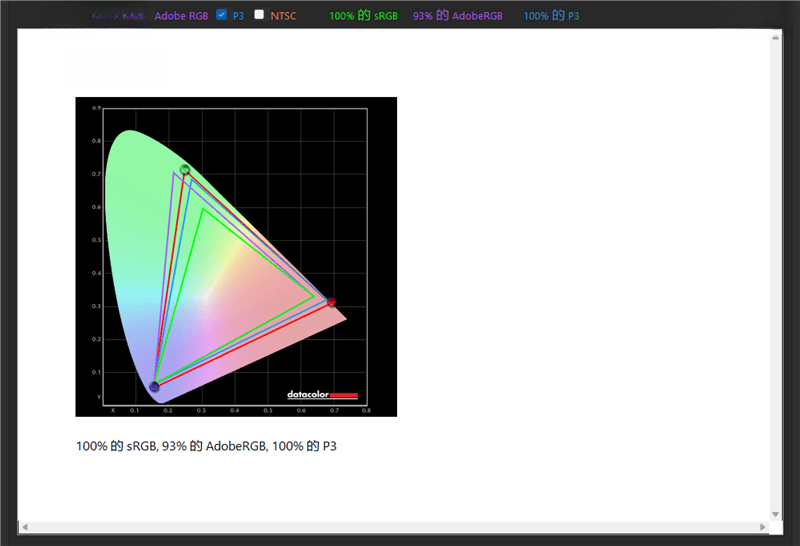
Task: Click the green primary marker on chart
Action: coord(185,169)
